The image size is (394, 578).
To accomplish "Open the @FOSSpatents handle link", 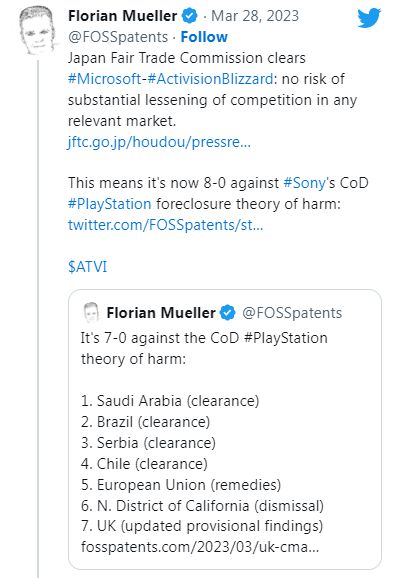I will pyautogui.click(x=118, y=37).
